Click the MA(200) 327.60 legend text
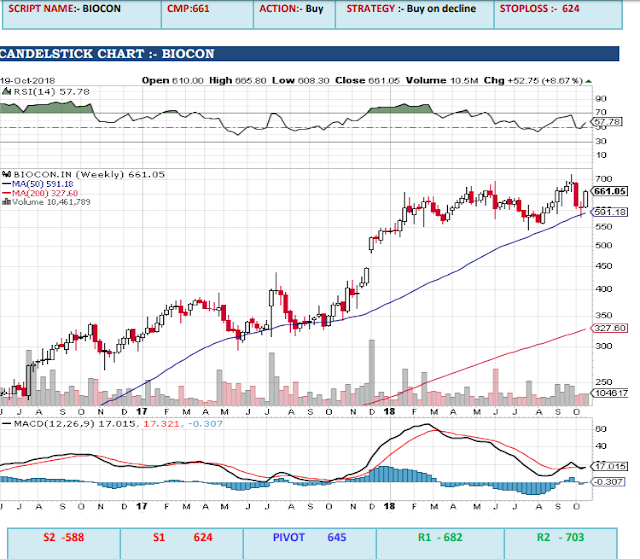 click(45, 193)
